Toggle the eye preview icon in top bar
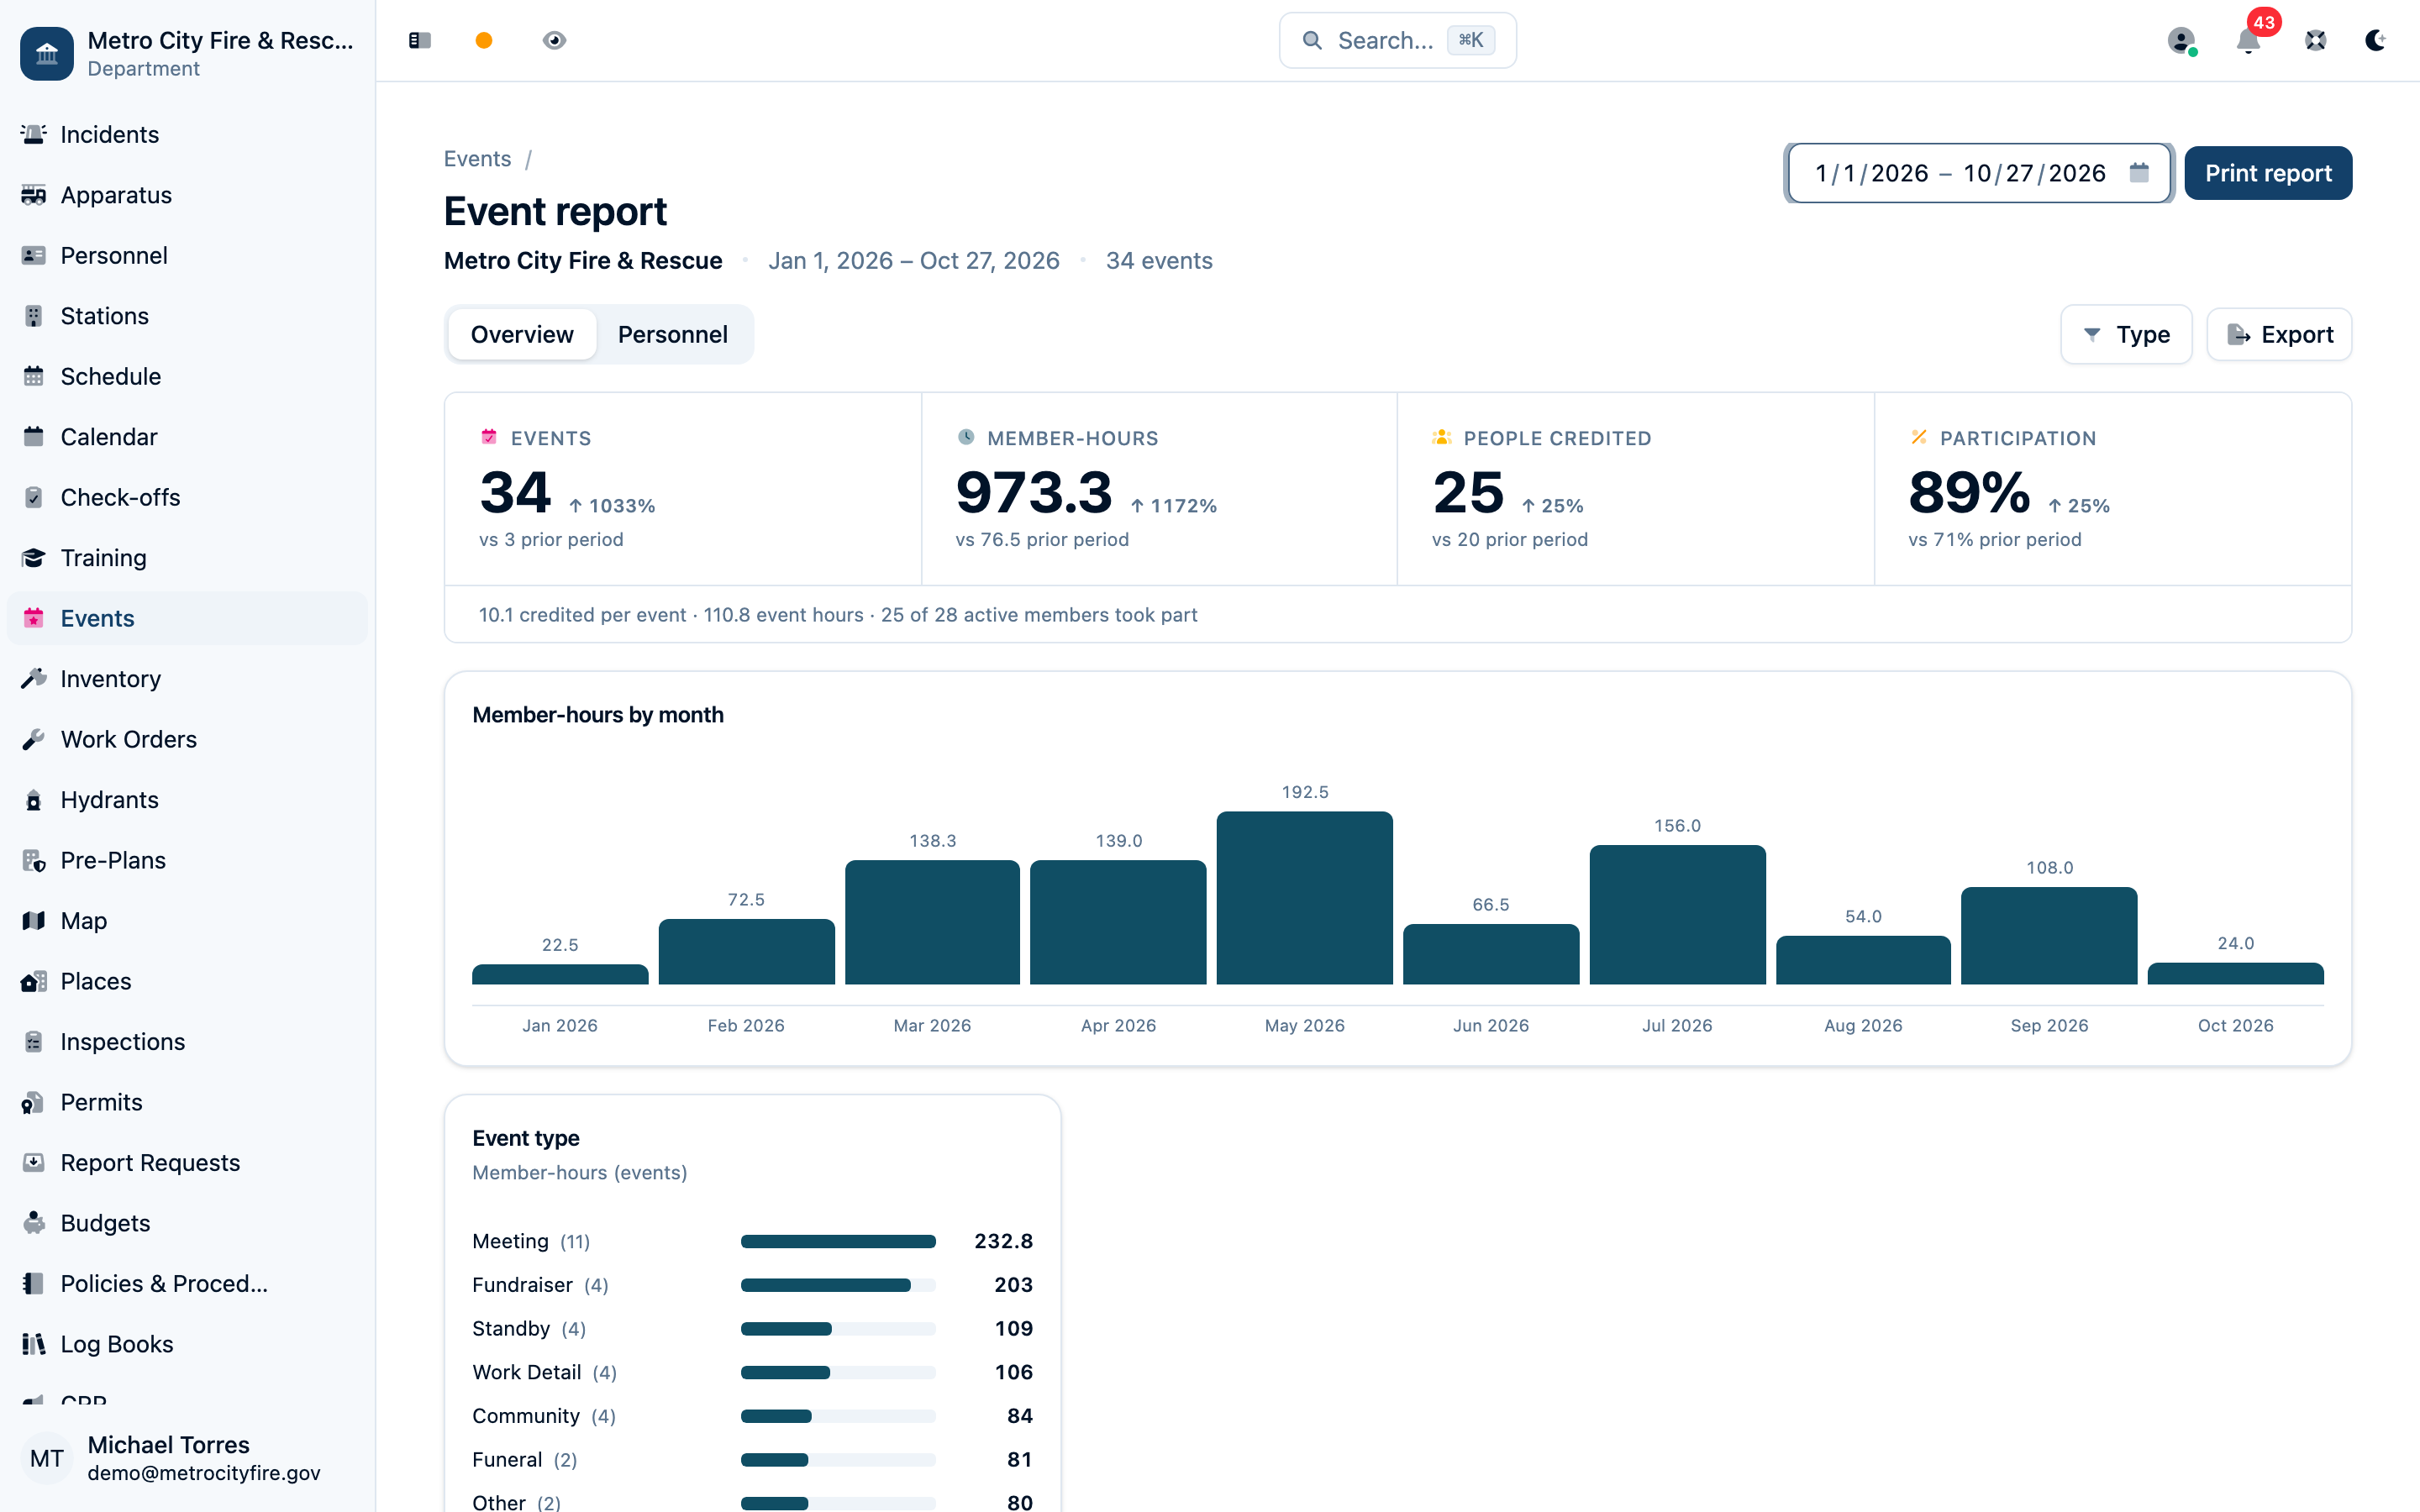The image size is (2420, 1512). coord(554,40)
